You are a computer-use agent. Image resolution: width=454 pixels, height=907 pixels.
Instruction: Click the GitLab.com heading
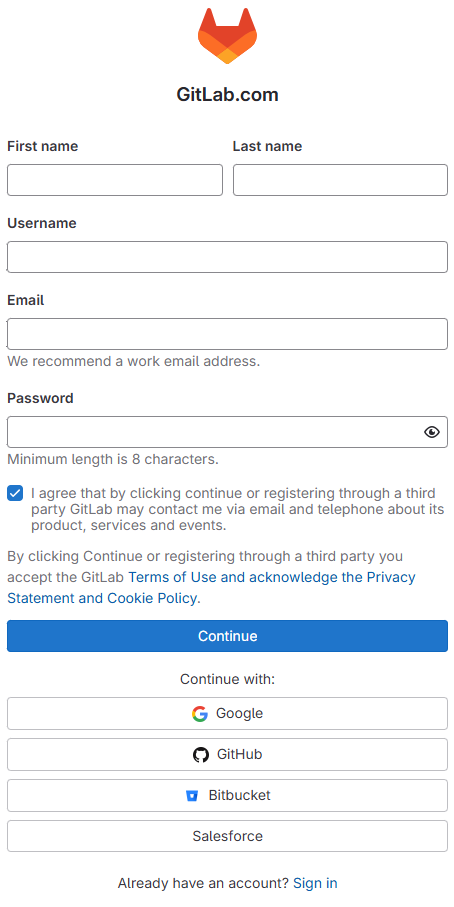(x=227, y=94)
